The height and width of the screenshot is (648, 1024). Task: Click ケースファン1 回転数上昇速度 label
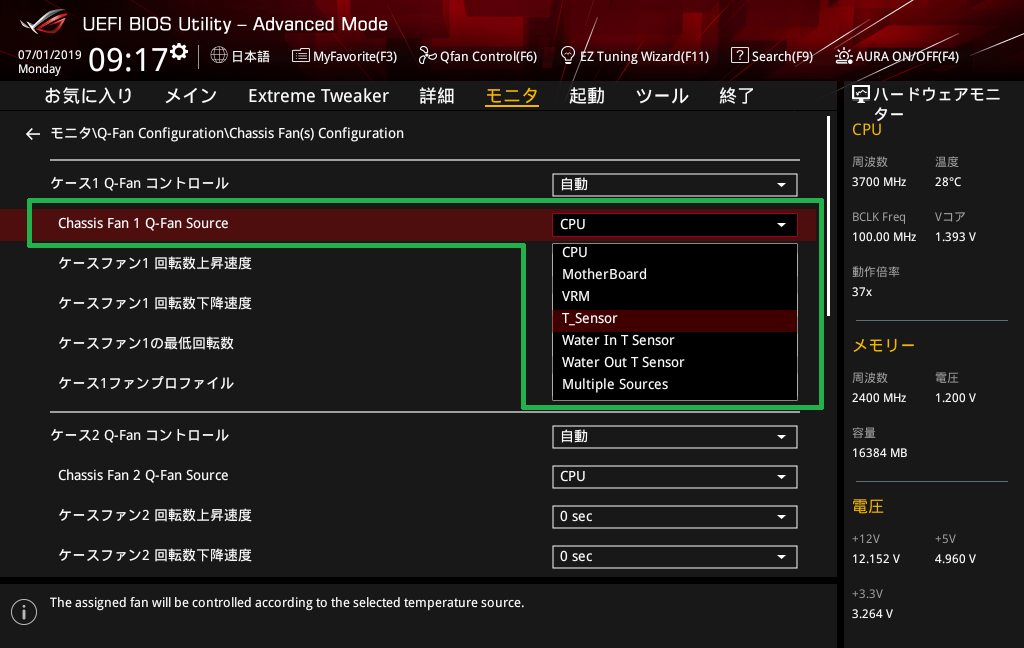click(x=155, y=263)
